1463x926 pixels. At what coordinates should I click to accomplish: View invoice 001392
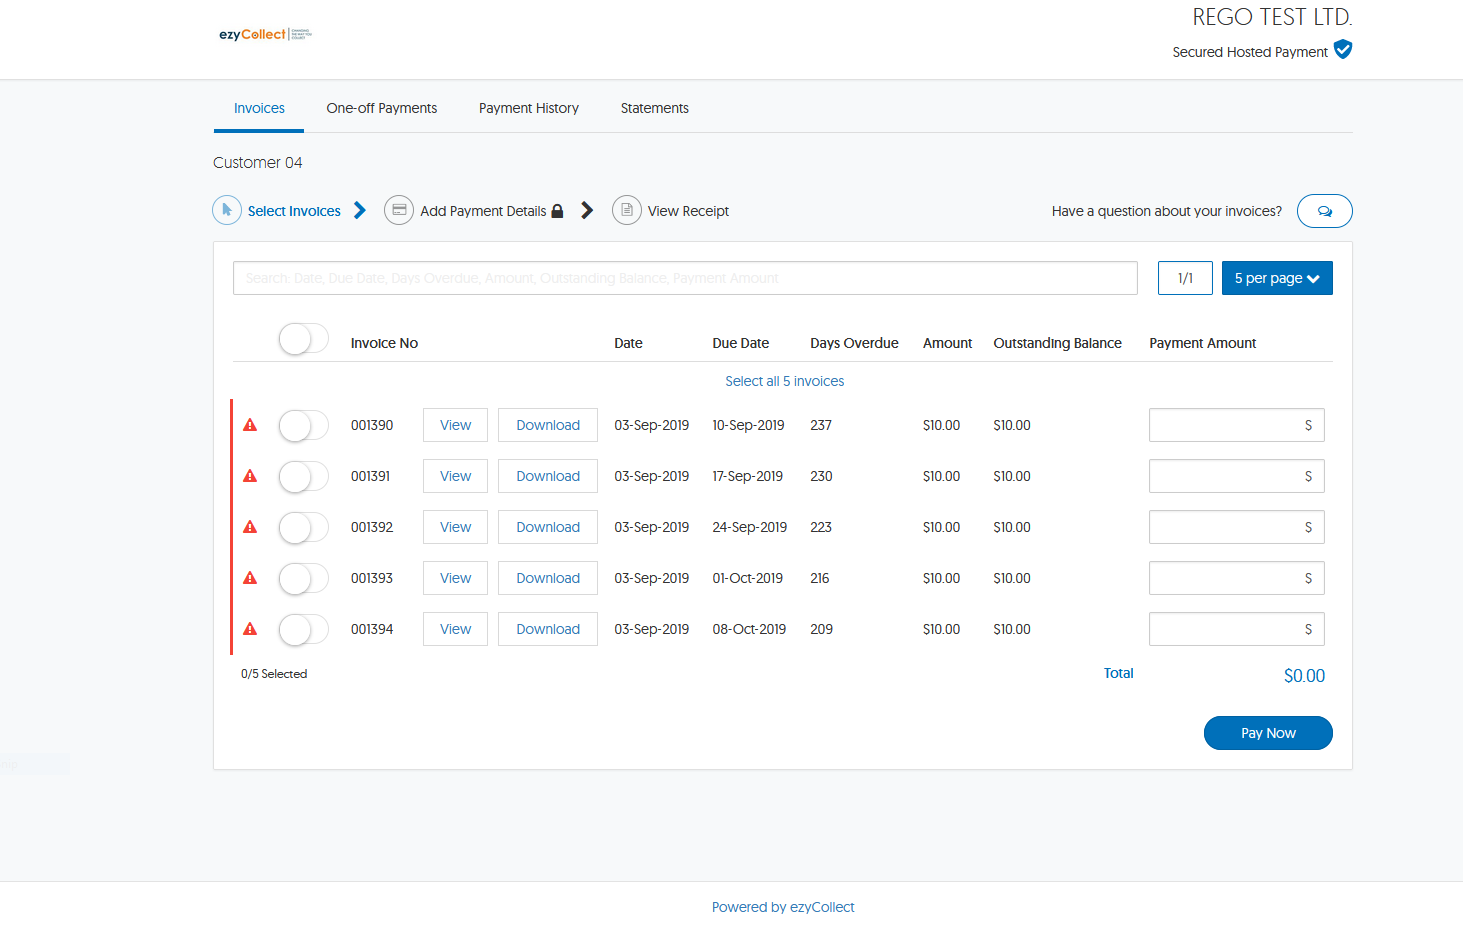click(x=455, y=527)
